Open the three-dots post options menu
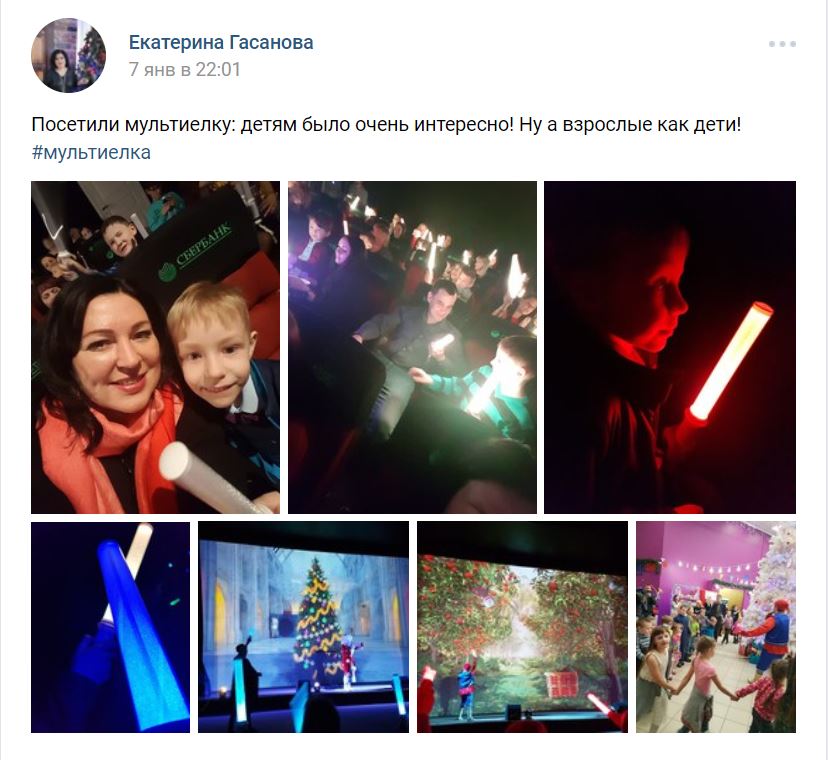This screenshot has height=760, width=828. click(782, 44)
